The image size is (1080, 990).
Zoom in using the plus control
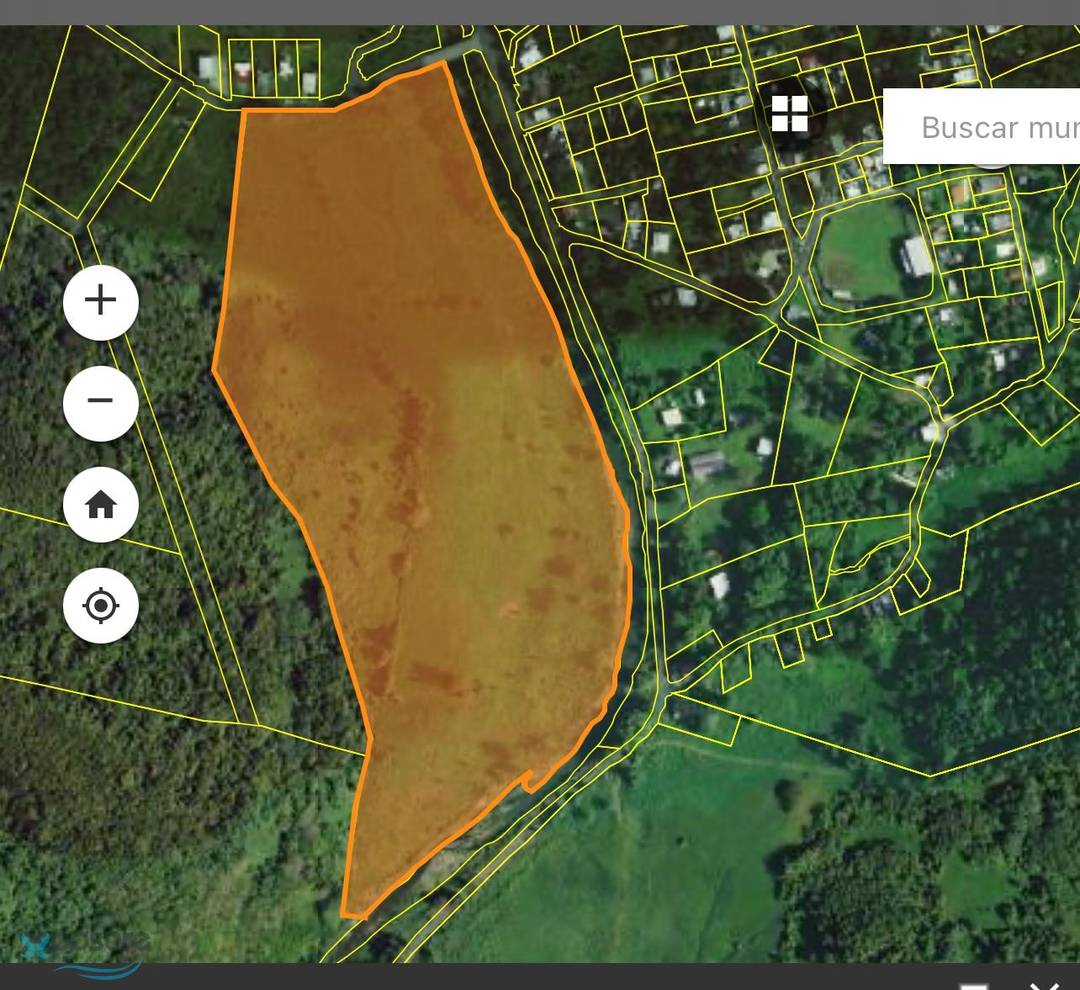[x=100, y=302]
